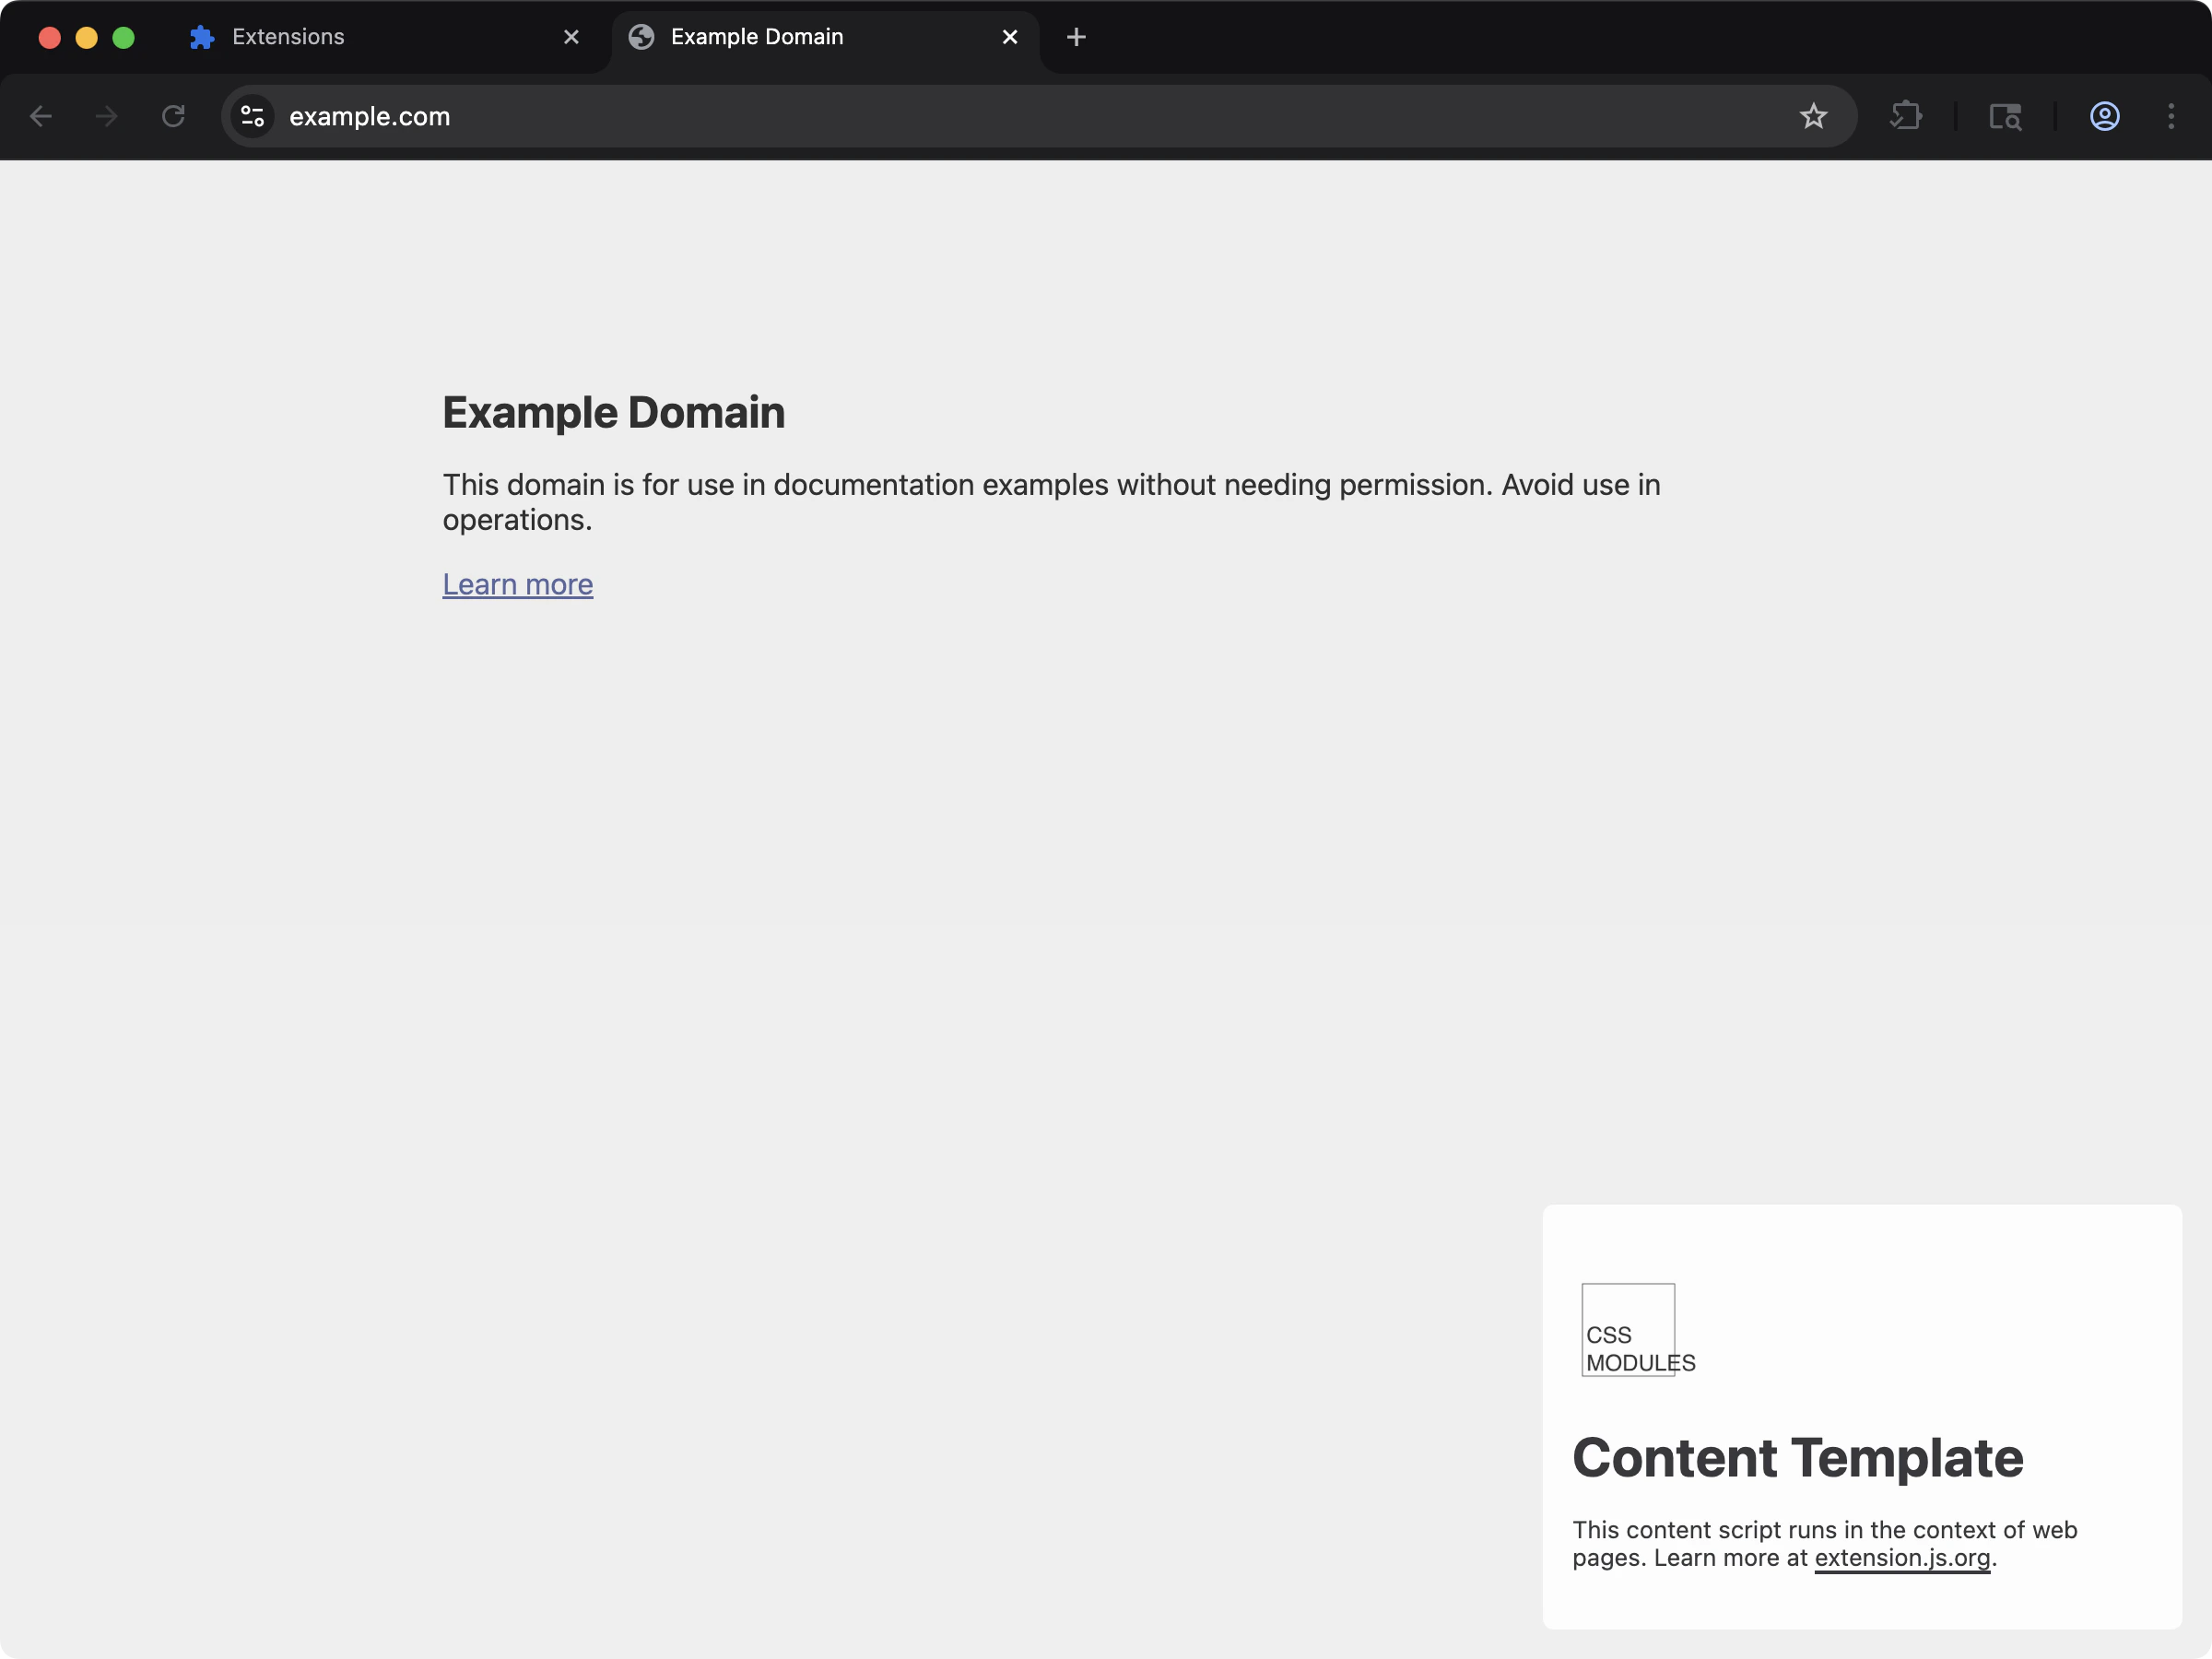This screenshot has width=2212, height=1659.
Task: Click inside the address bar
Action: (700, 116)
